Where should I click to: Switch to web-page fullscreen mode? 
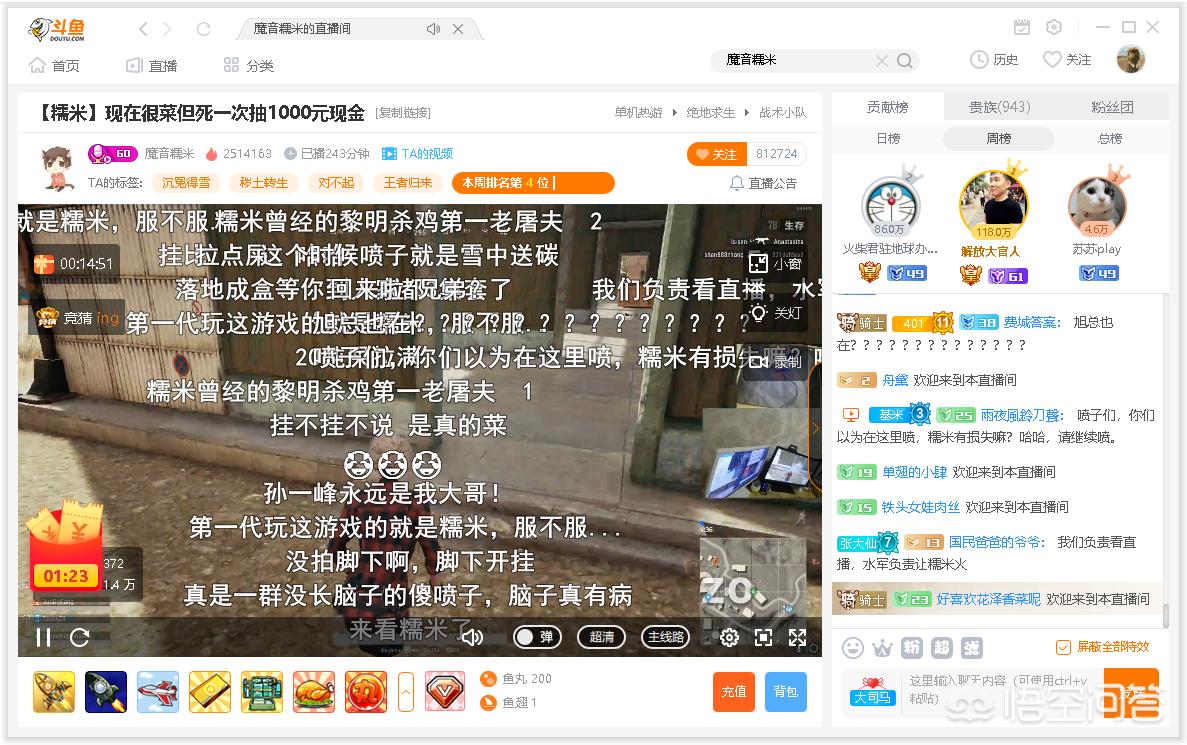point(764,637)
